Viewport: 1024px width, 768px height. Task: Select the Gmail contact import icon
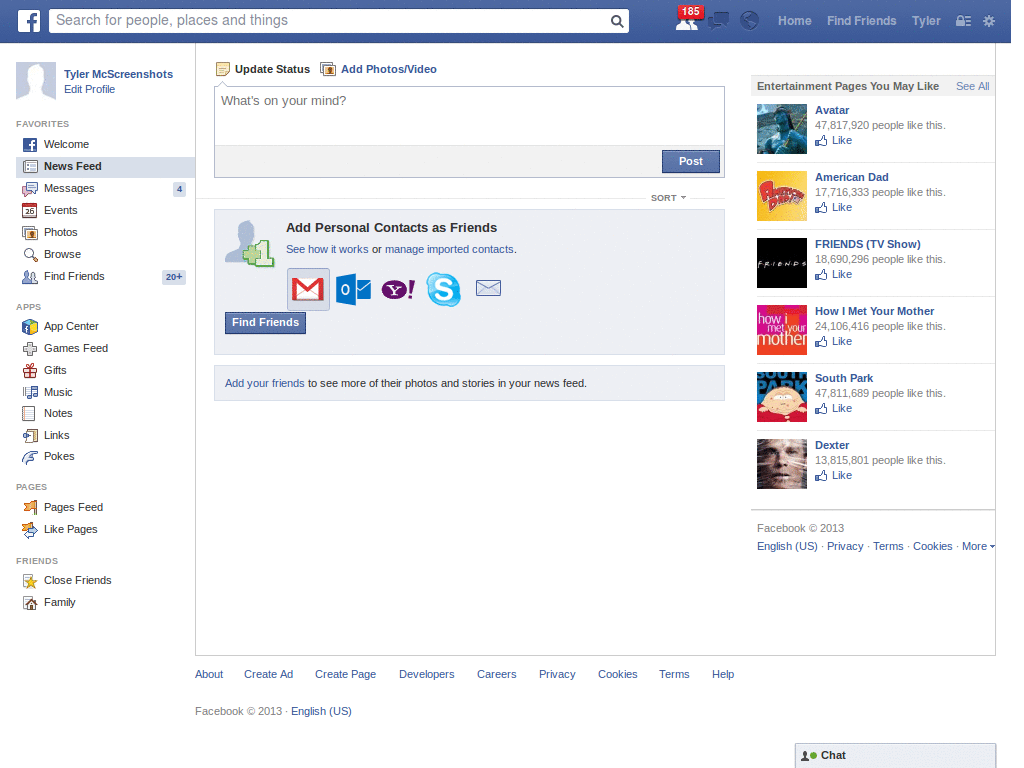308,289
